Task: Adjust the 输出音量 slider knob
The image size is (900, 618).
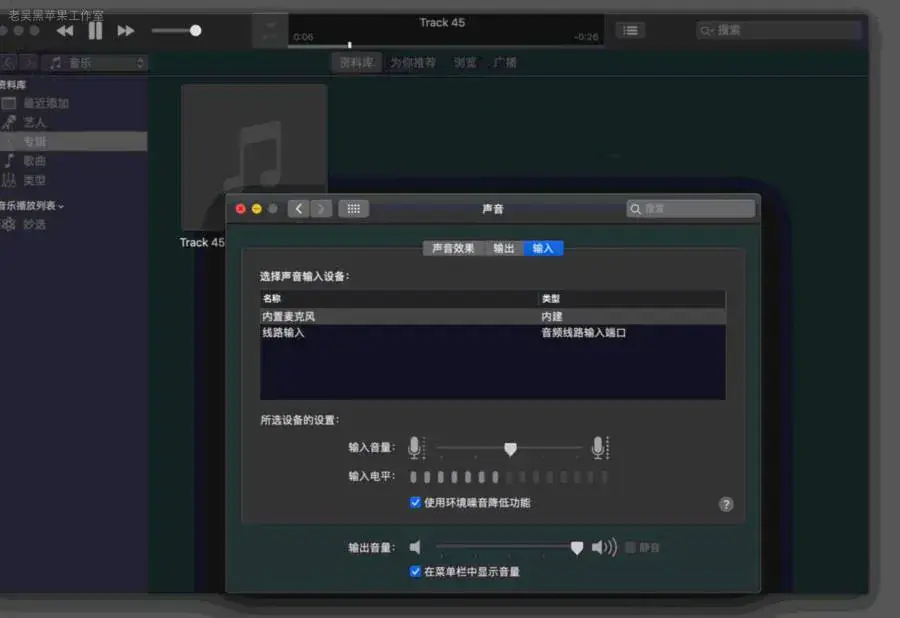Action: (x=577, y=548)
